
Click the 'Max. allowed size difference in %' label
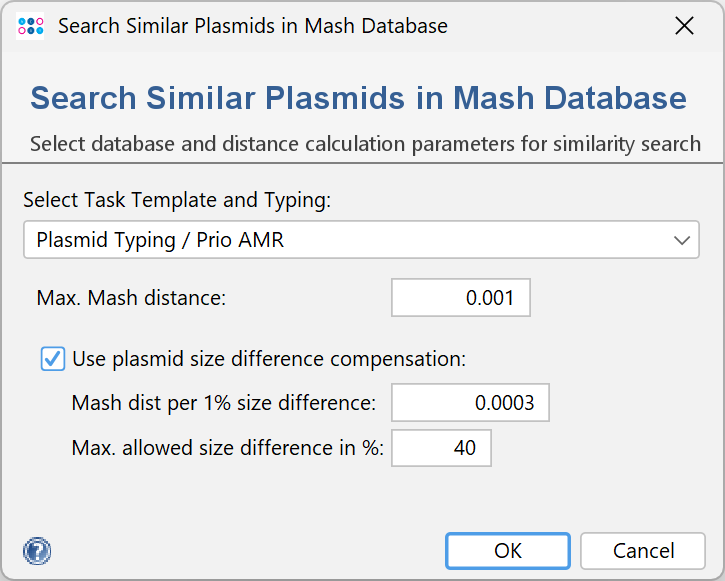228,448
